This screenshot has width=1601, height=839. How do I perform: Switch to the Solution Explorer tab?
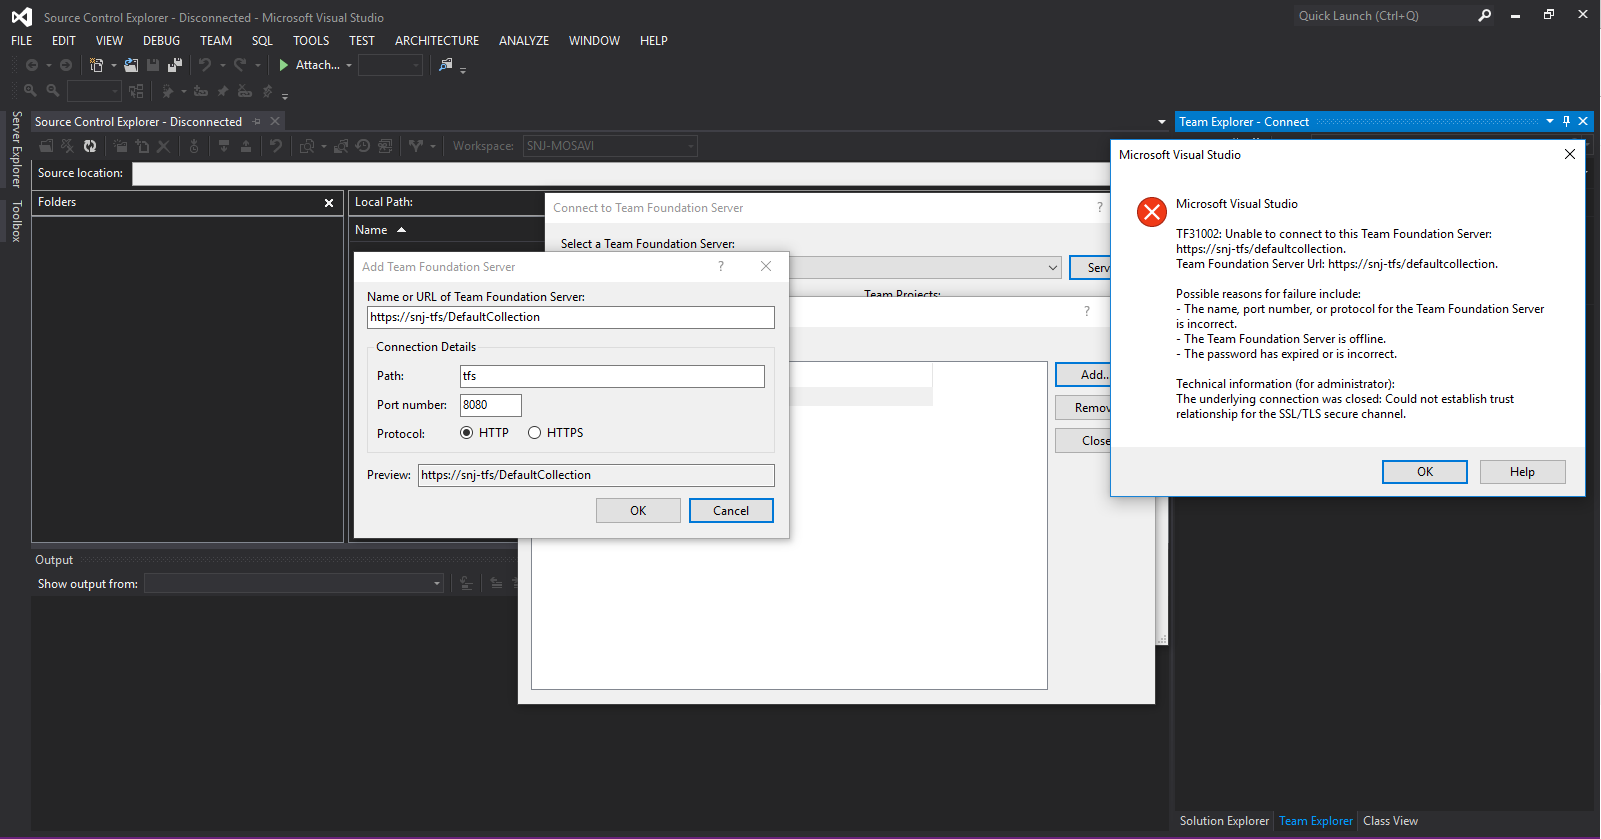tap(1223, 821)
